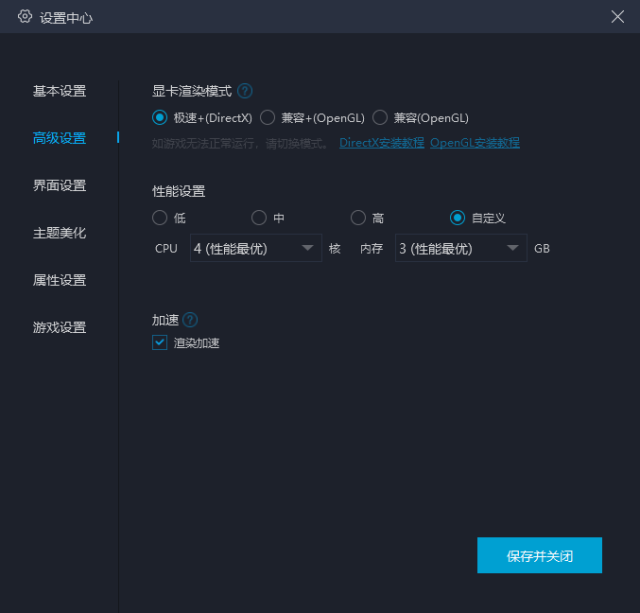Switch to 界面设置 tab
The image size is (640, 613).
60,185
